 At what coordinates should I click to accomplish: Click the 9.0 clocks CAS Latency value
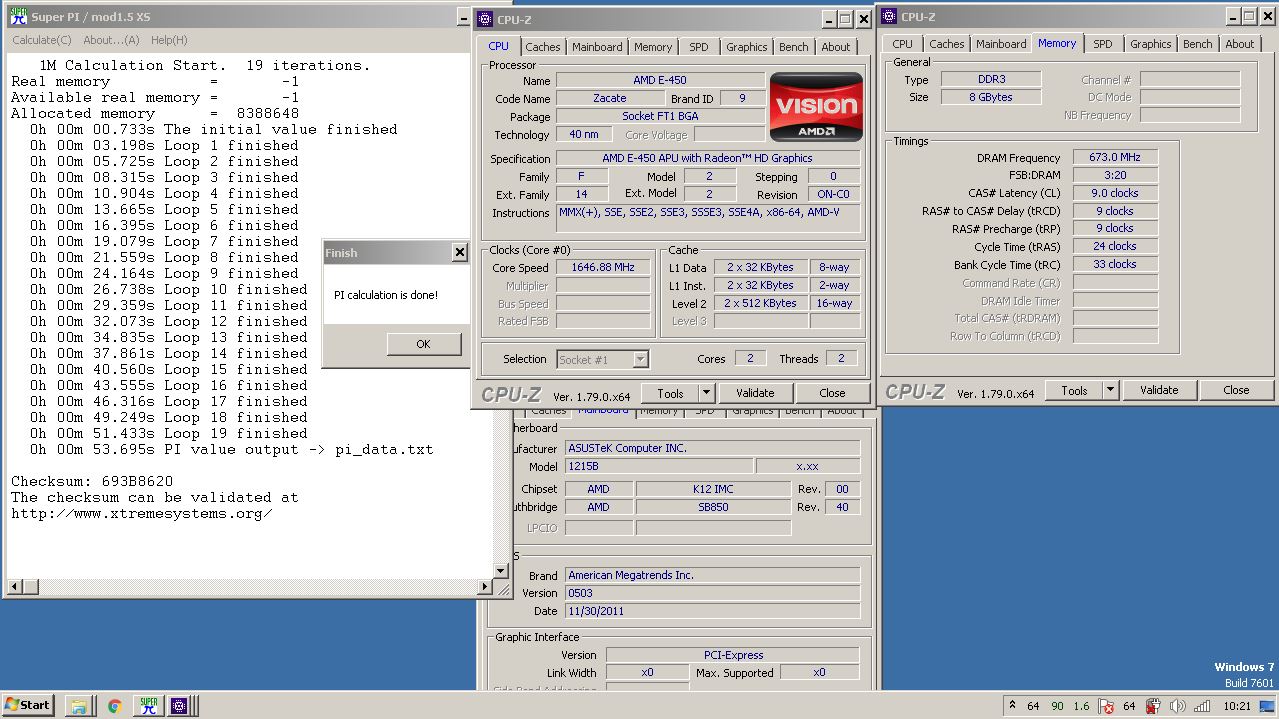1115,193
